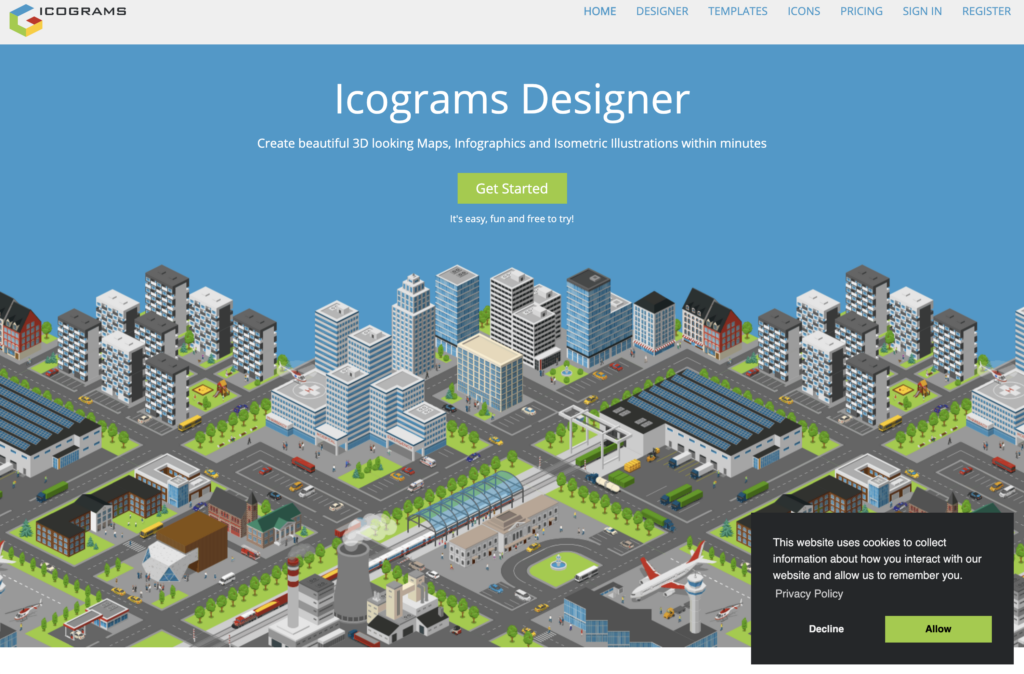Decline cookies in the consent popup
The height and width of the screenshot is (674, 1024).
826,629
